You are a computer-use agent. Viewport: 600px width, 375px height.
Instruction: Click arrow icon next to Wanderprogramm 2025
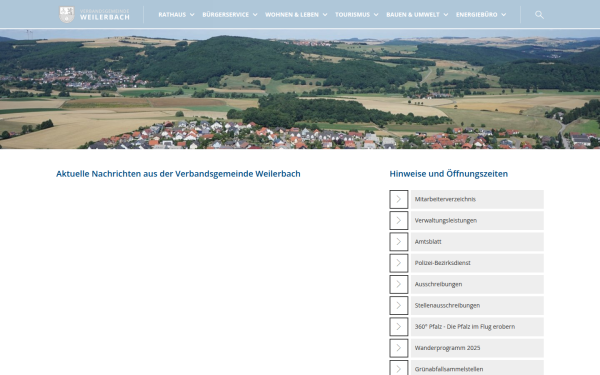[399, 348]
